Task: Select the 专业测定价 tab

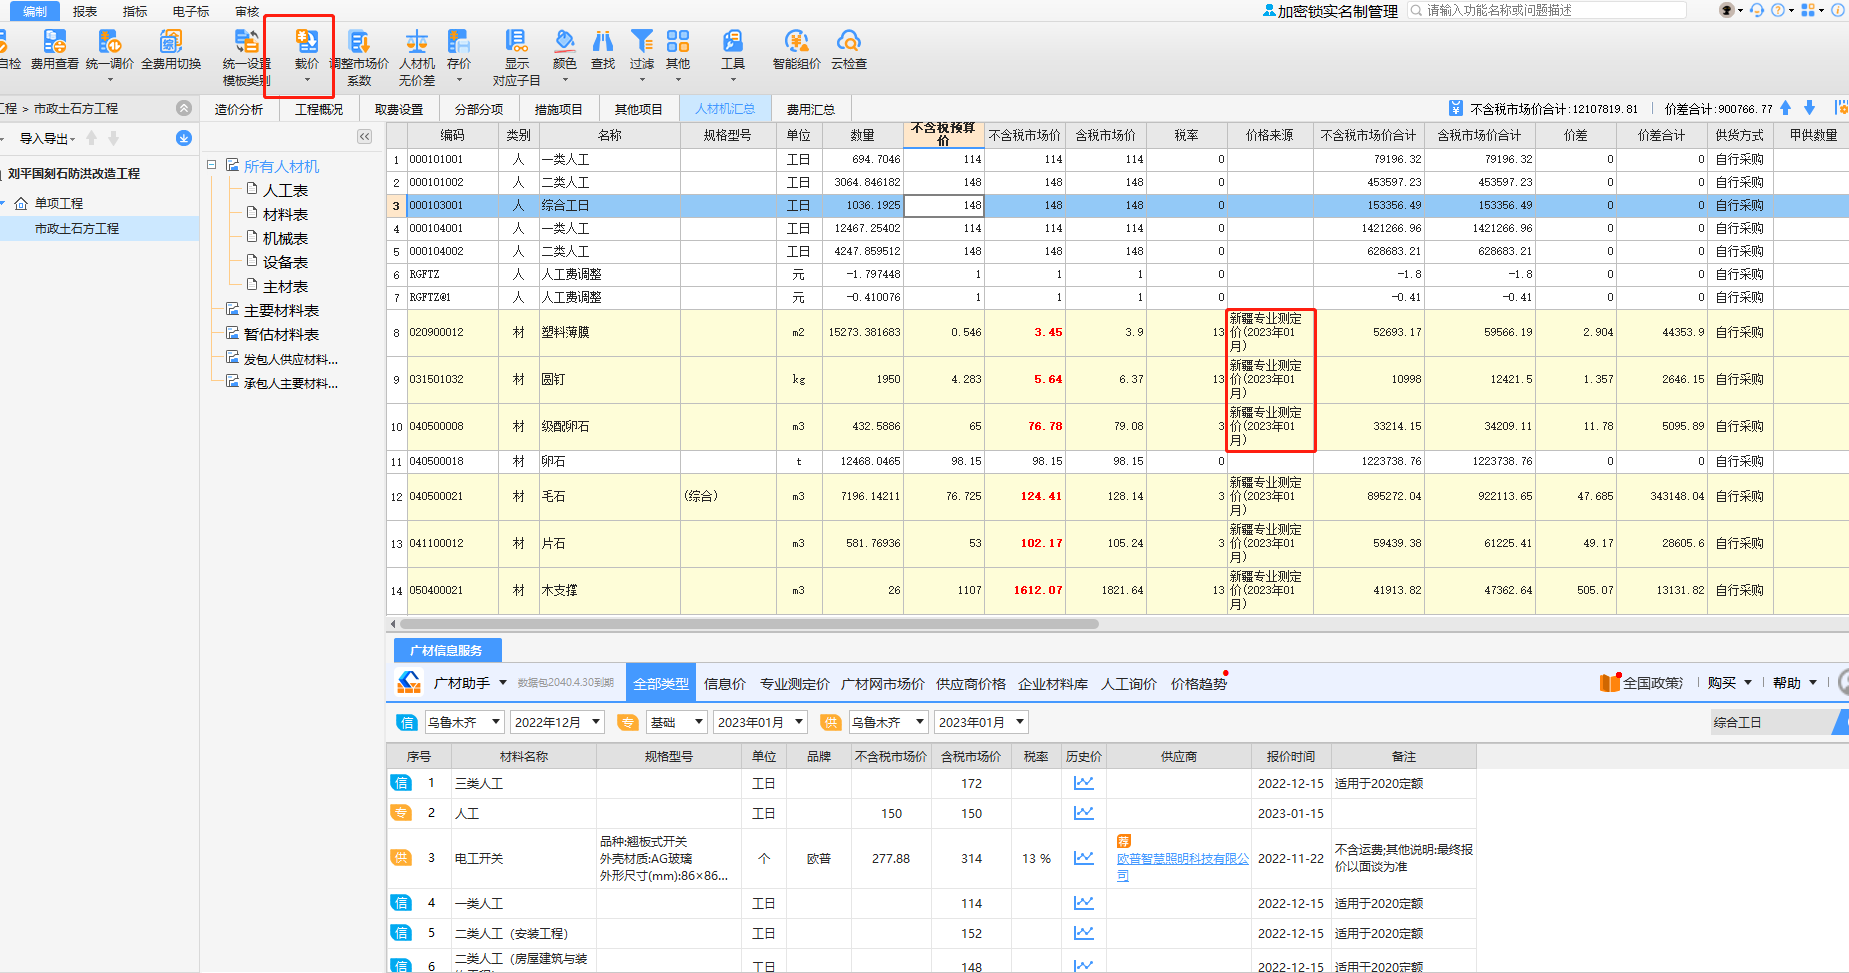Action: [x=794, y=684]
